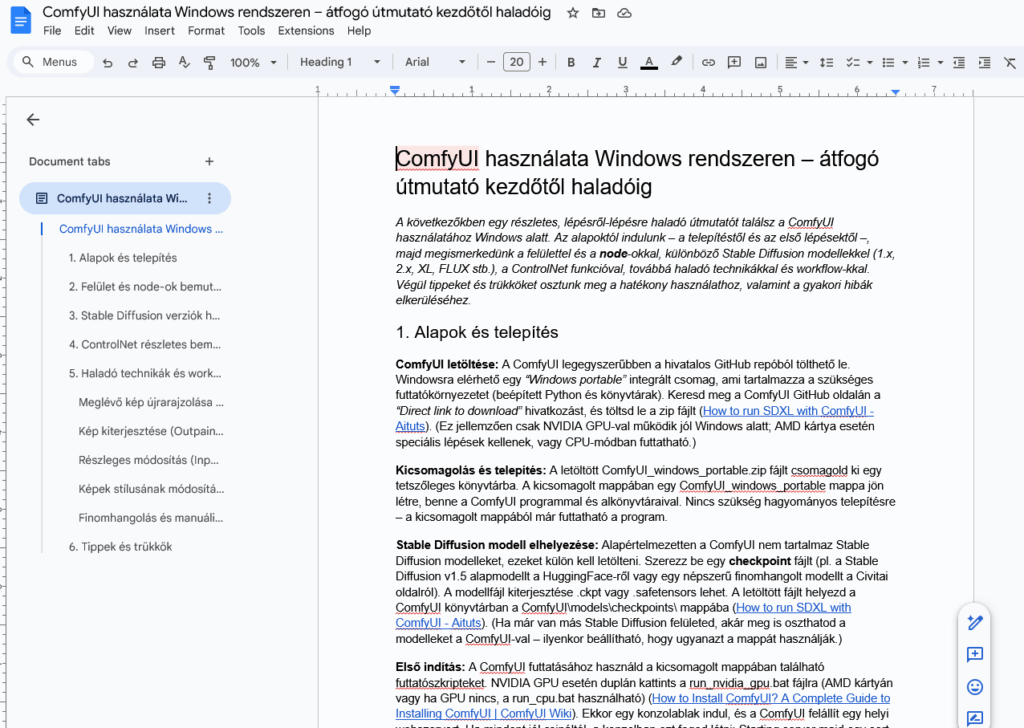The height and width of the screenshot is (728, 1024).
Task: Decrease font size with minus
Action: coord(491,62)
